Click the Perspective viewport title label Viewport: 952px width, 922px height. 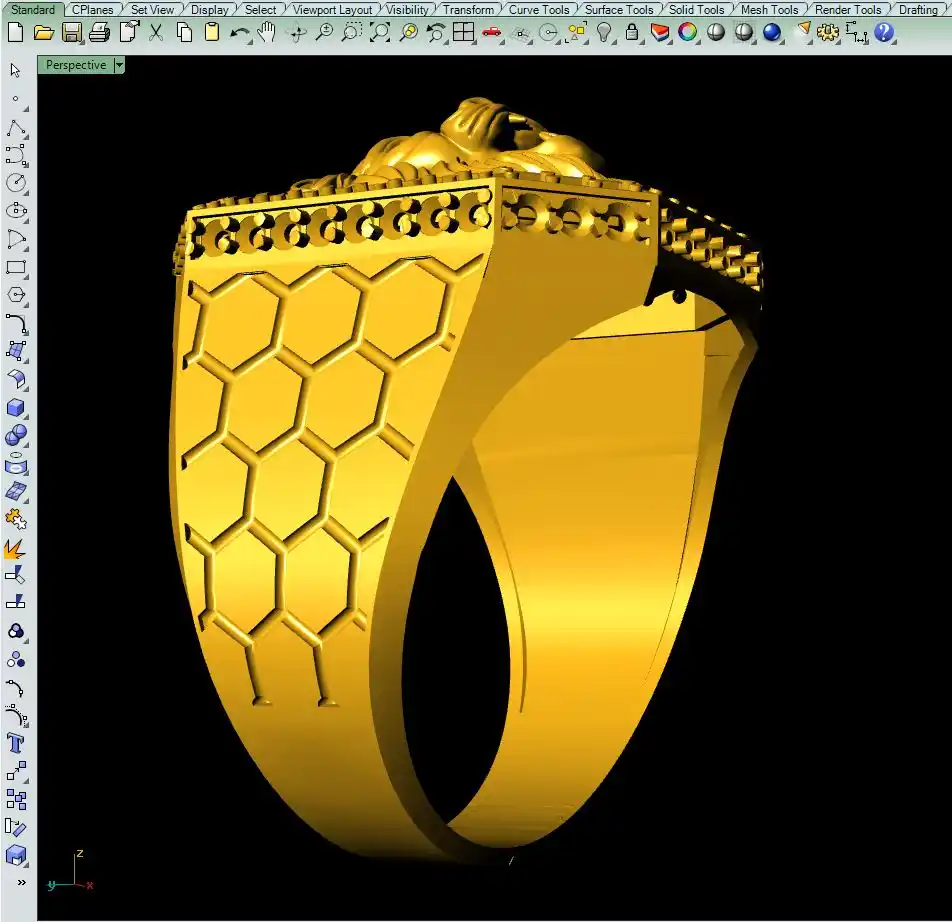[x=75, y=65]
